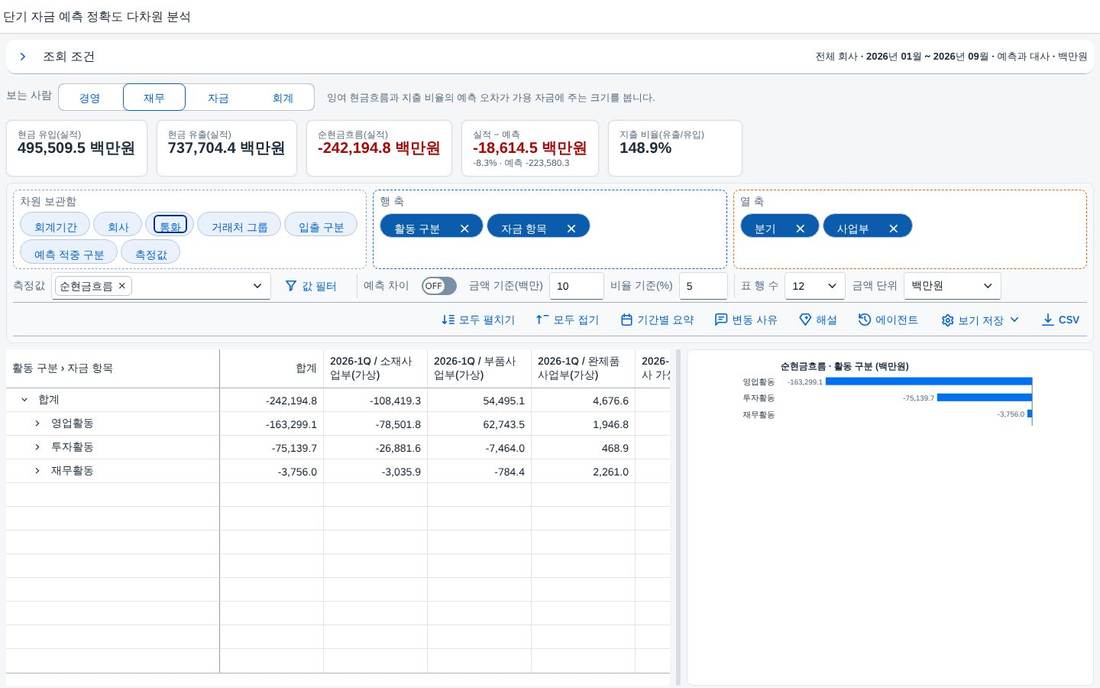Open 보기 저장 gear menu

(x=979, y=320)
